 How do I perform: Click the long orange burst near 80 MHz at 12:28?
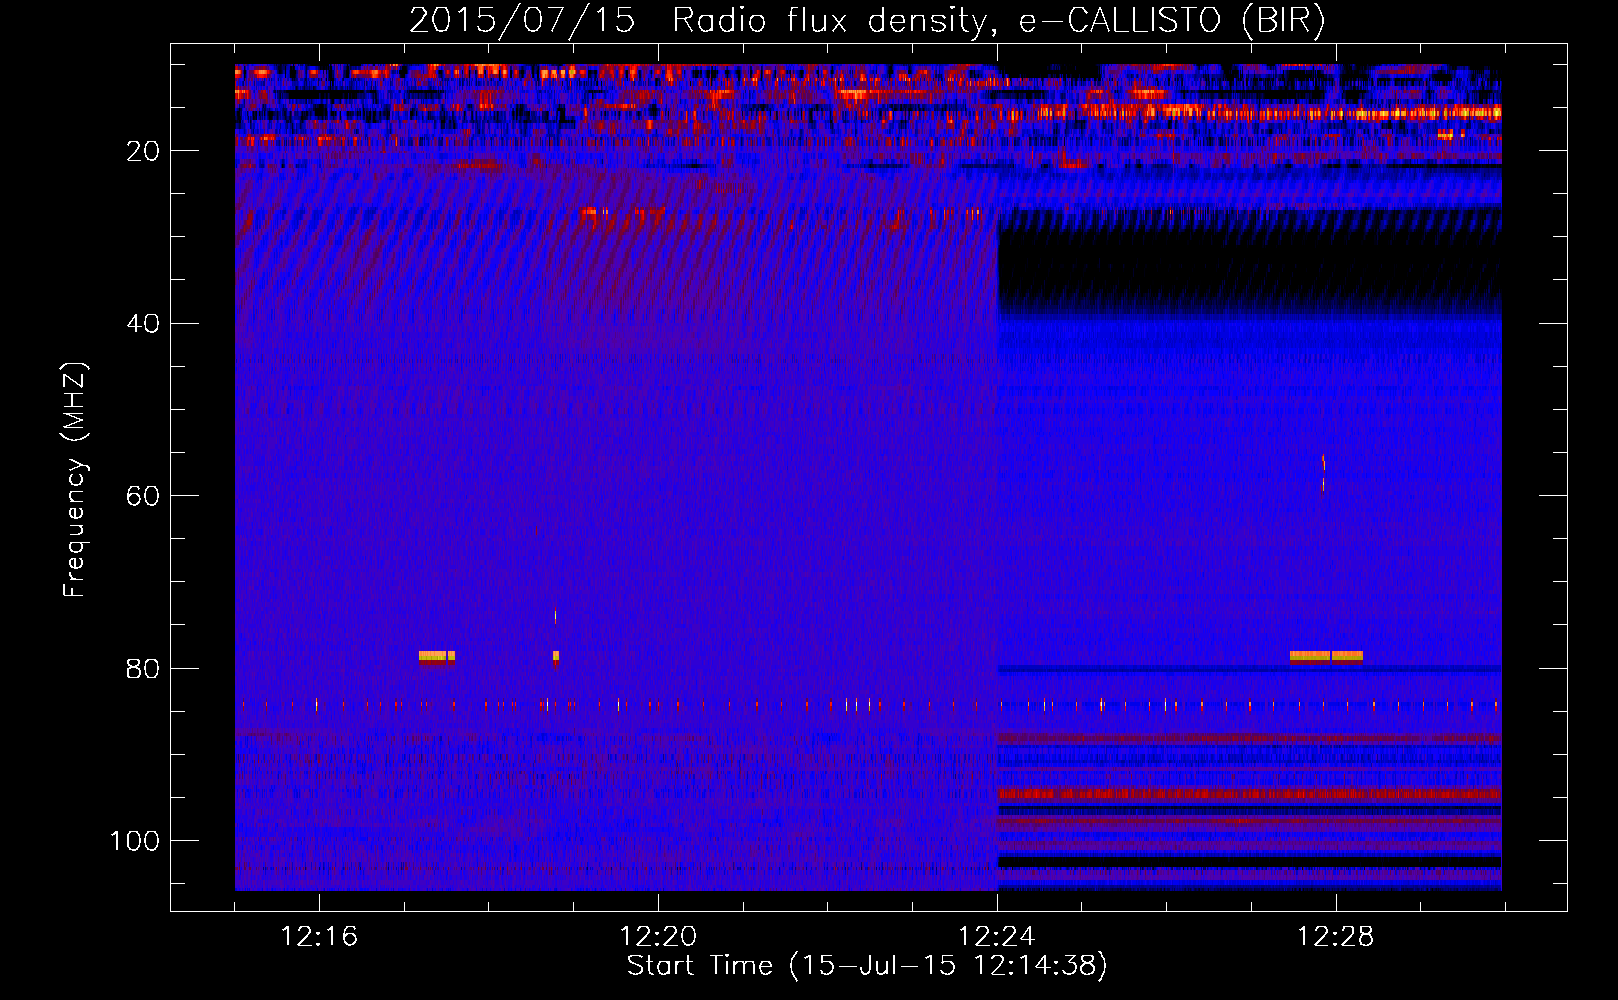(1326, 657)
